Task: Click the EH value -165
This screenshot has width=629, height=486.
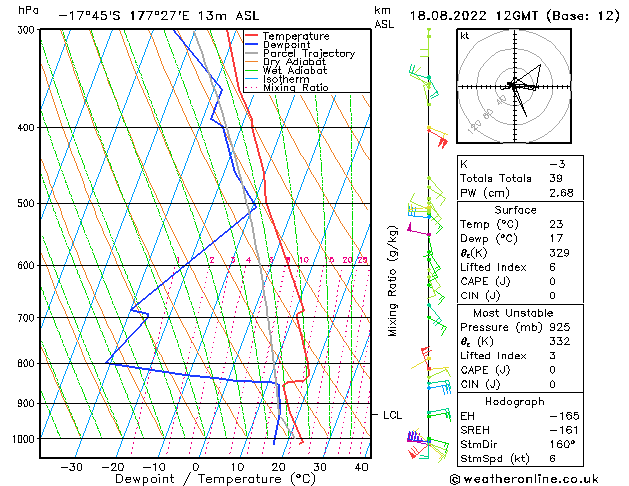Action: click(564, 416)
